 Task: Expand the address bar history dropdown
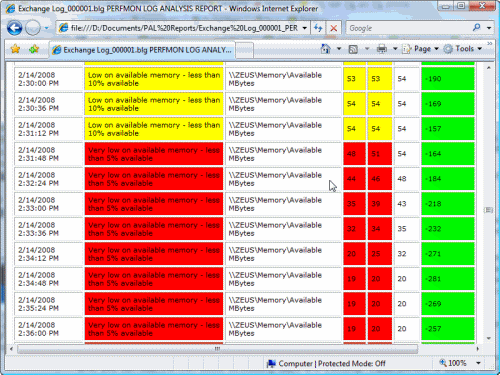pyautogui.click(x=304, y=28)
